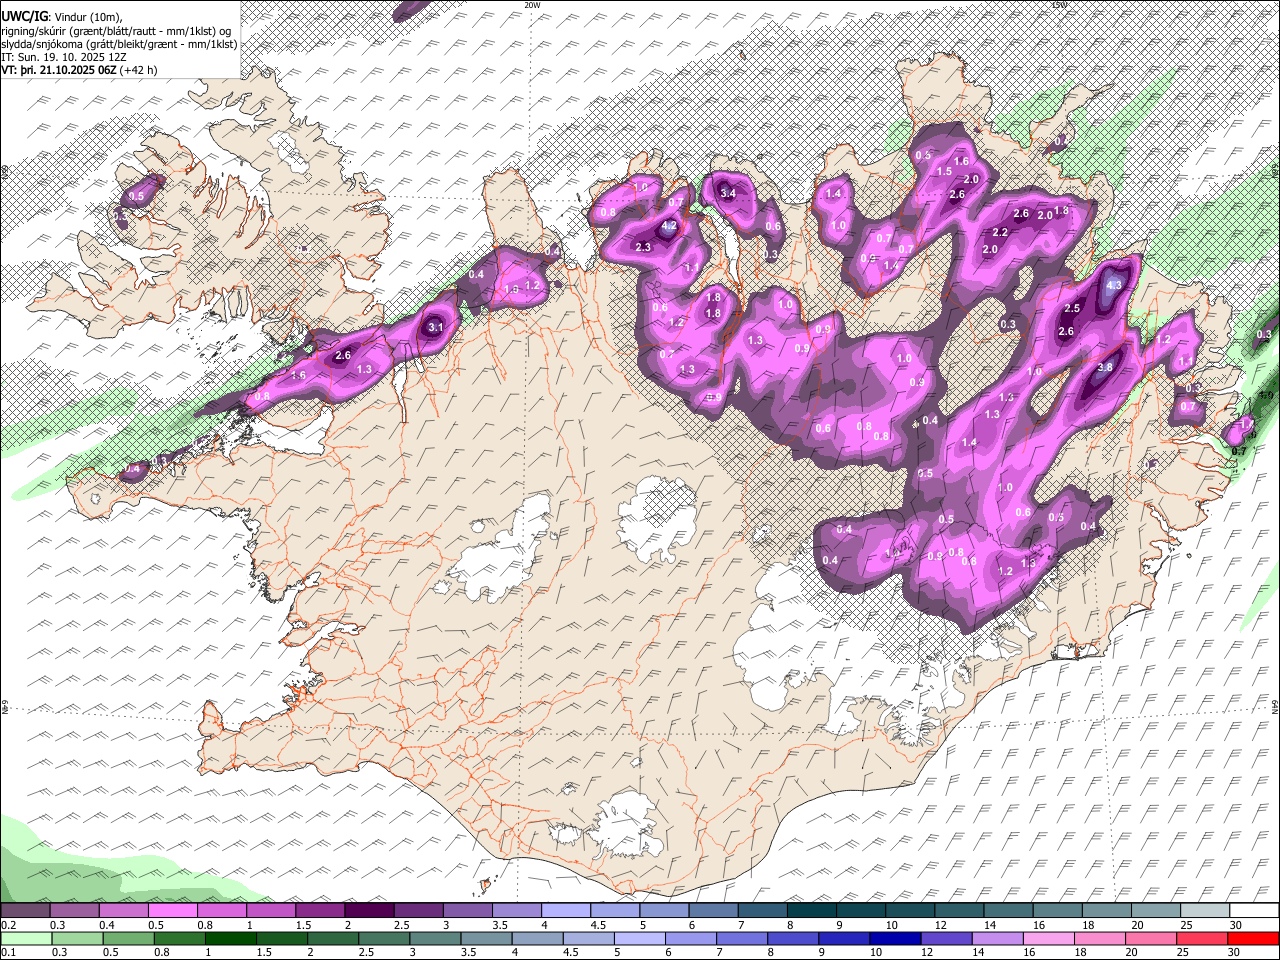Click the 'slydda/snjókoma' legend description line
The image size is (1280, 960).
[119, 44]
